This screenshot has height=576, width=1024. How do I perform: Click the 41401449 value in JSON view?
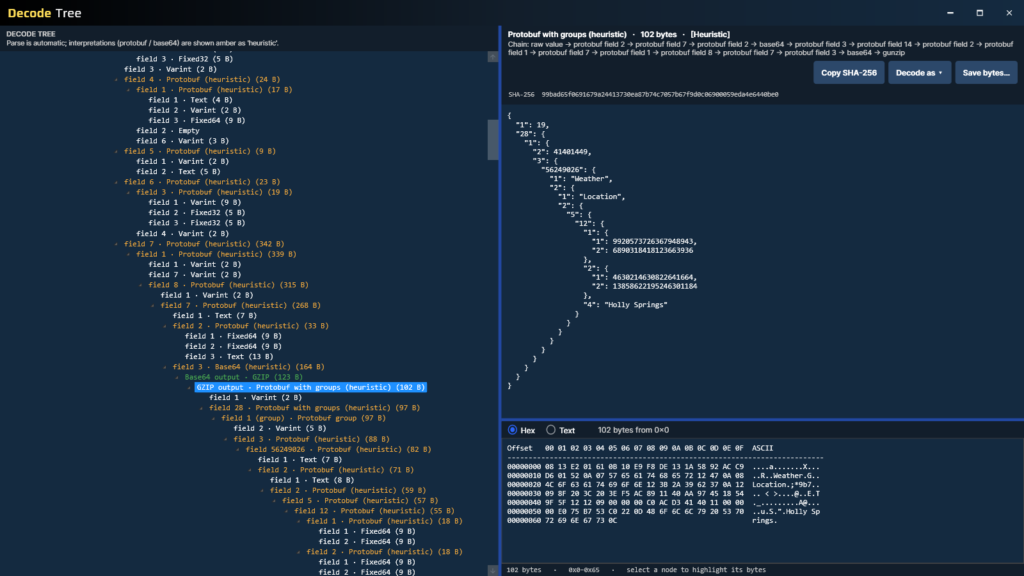point(571,152)
